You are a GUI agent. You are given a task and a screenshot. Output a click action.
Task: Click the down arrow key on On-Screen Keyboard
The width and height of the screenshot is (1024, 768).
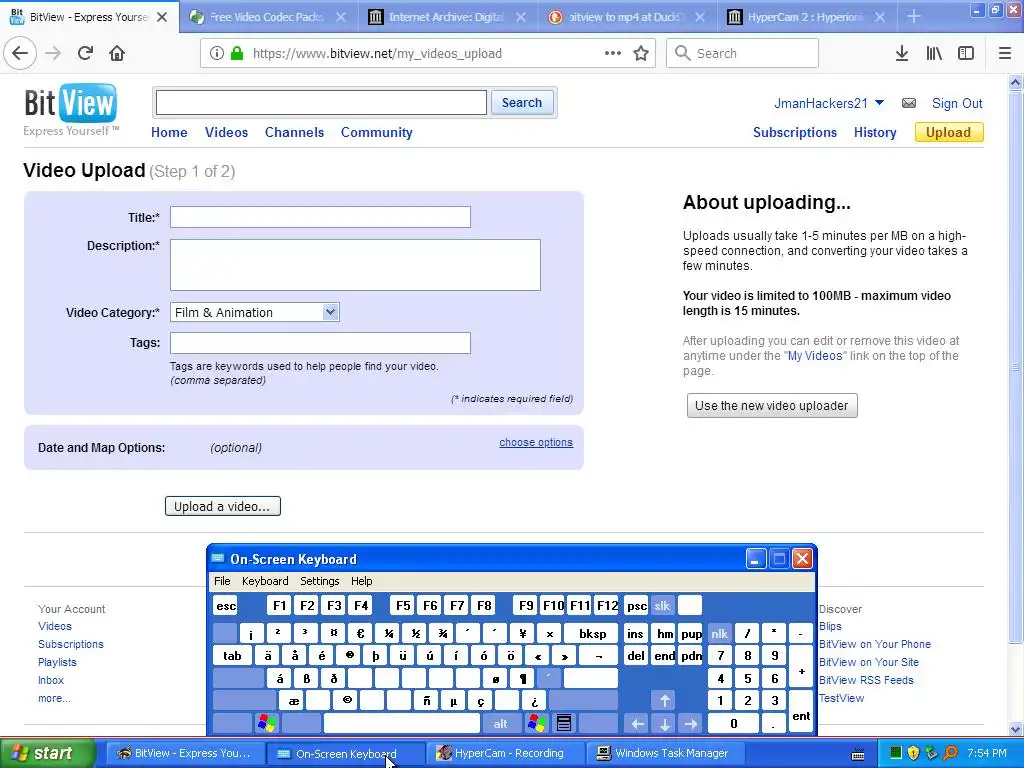click(664, 723)
